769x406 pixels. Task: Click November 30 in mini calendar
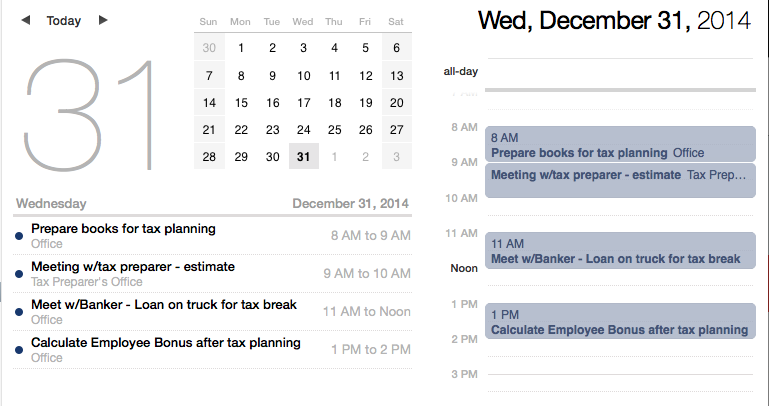tap(209, 48)
